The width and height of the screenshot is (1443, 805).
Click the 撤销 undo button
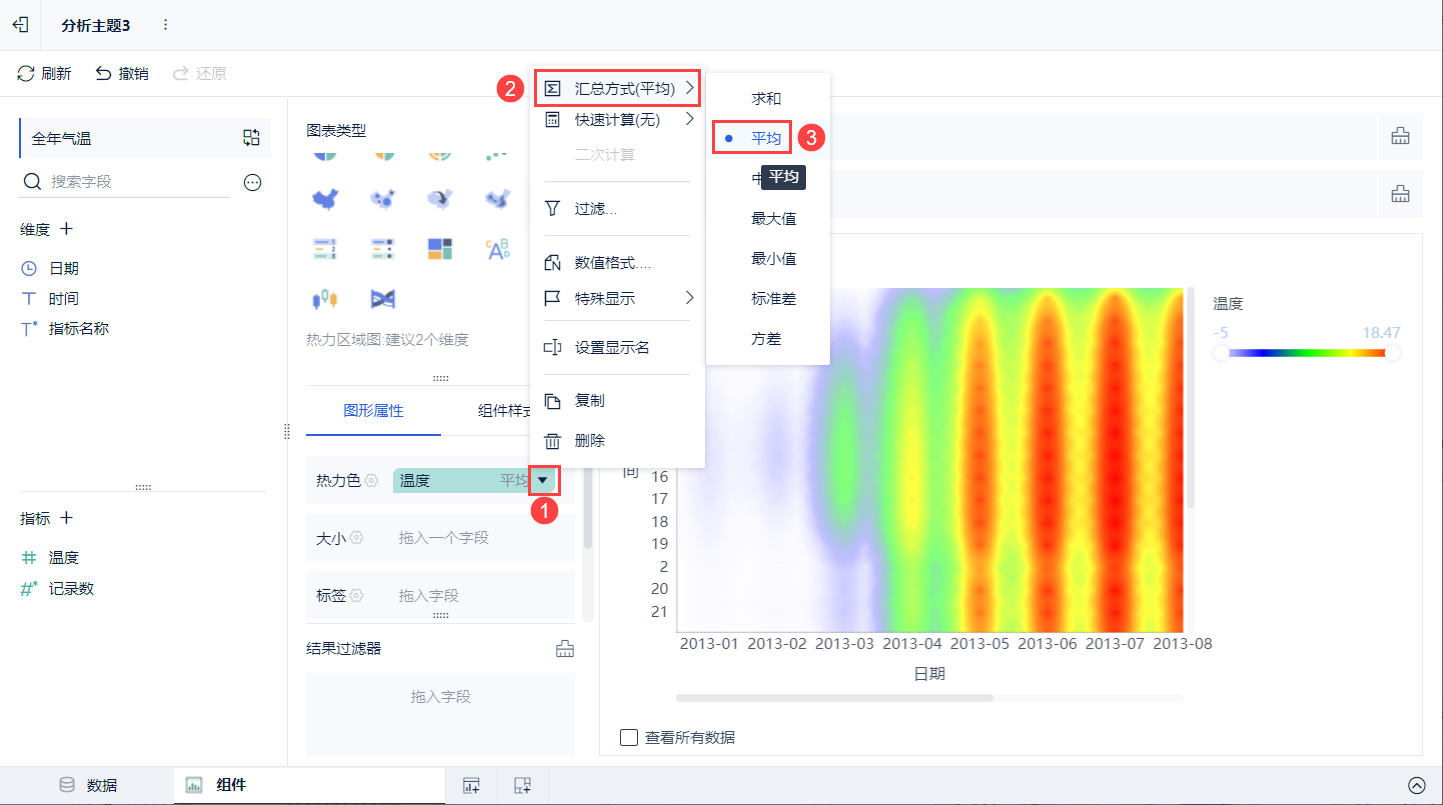[x=122, y=73]
